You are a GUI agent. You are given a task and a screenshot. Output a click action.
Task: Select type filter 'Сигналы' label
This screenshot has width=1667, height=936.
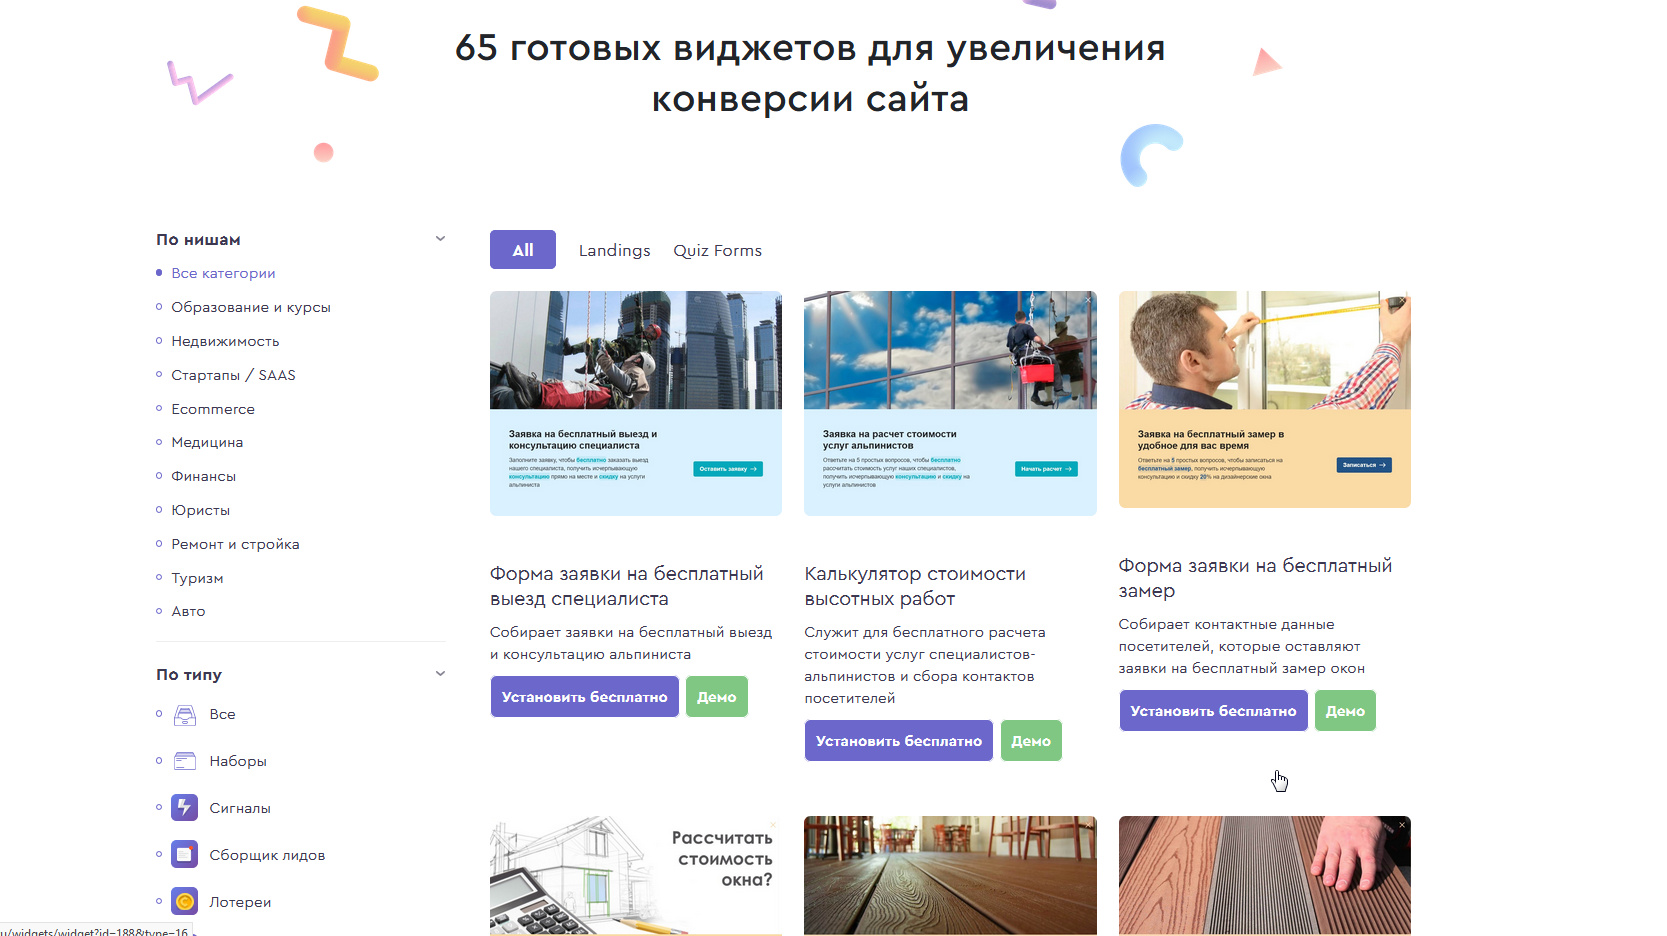(x=240, y=808)
